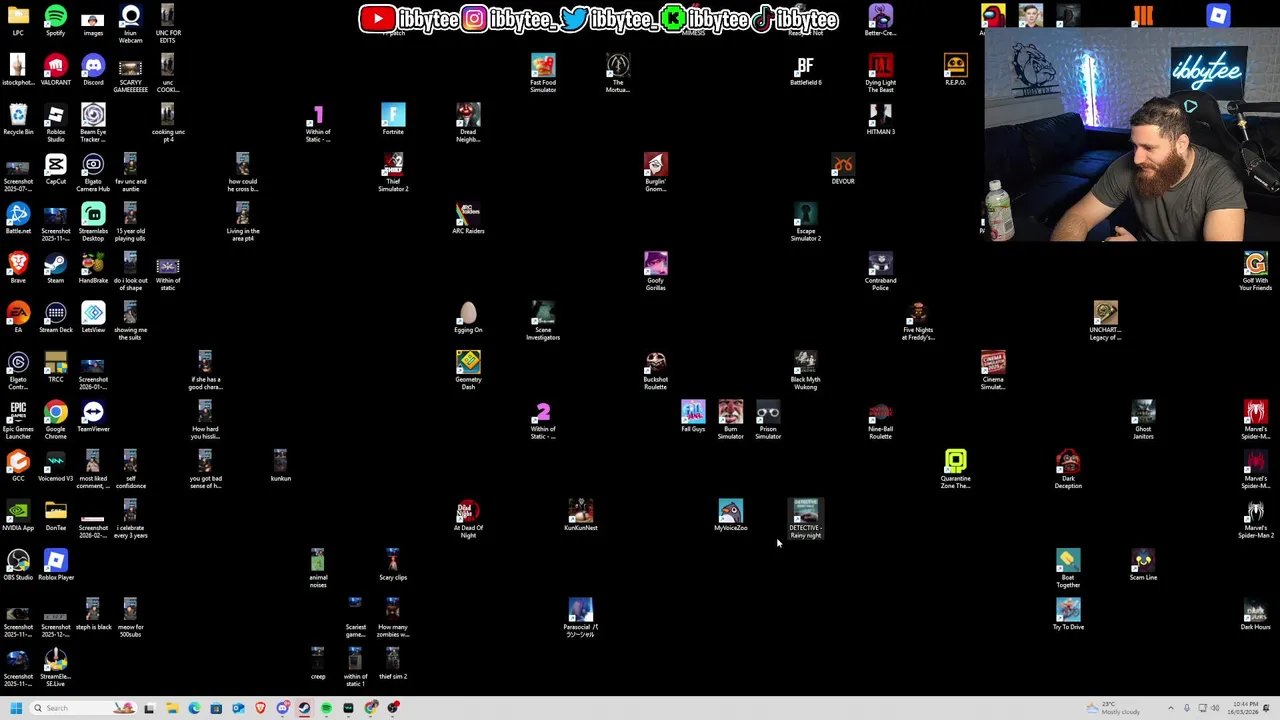Open the Spotify taskbar icon
Image resolution: width=1280 pixels, height=720 pixels.
[x=326, y=708]
